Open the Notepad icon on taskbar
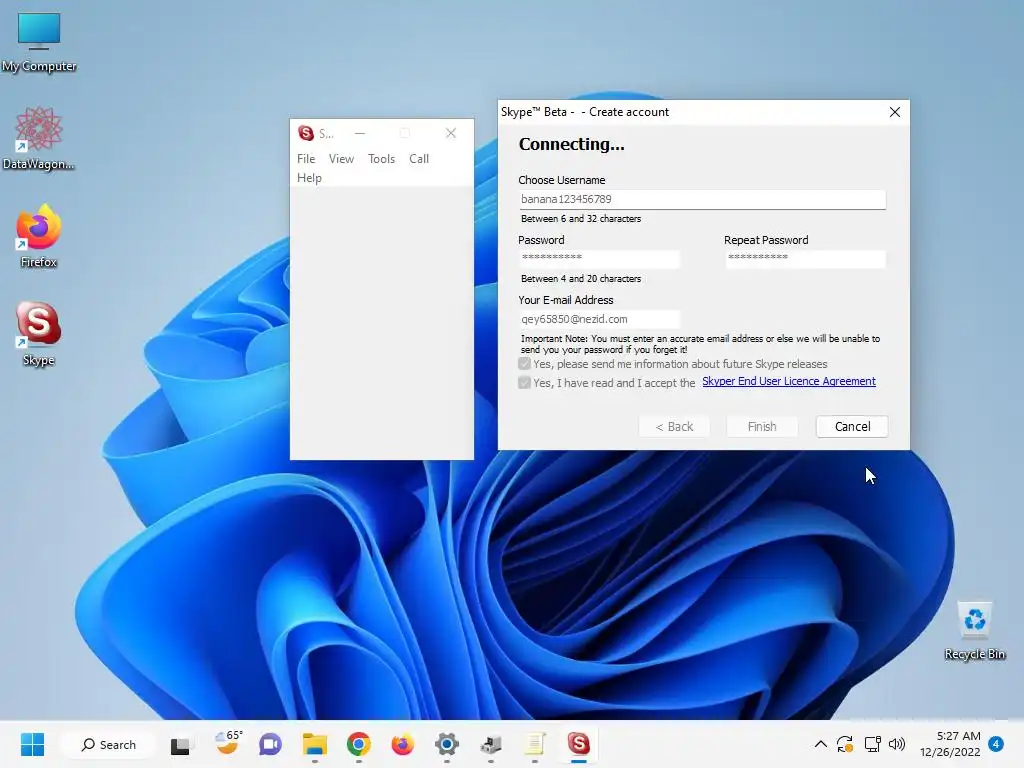Screen dimensions: 1024x768 point(535,744)
